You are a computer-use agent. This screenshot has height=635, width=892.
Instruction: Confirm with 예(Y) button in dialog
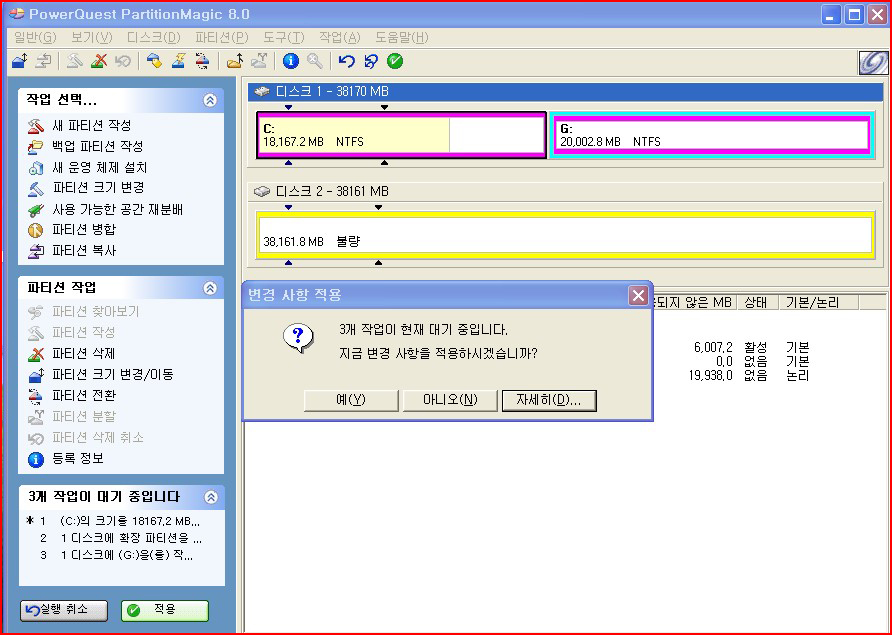(351, 400)
